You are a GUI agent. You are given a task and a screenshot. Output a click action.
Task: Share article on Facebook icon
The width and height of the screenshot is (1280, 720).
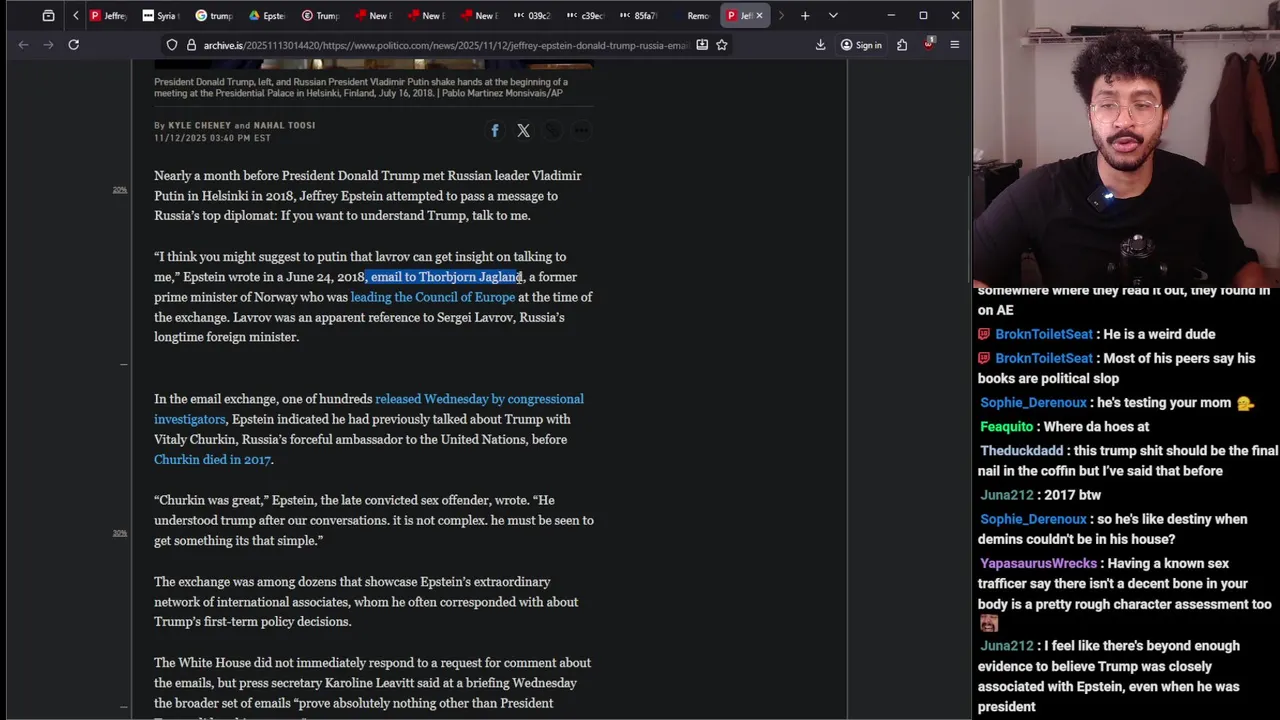click(x=494, y=131)
